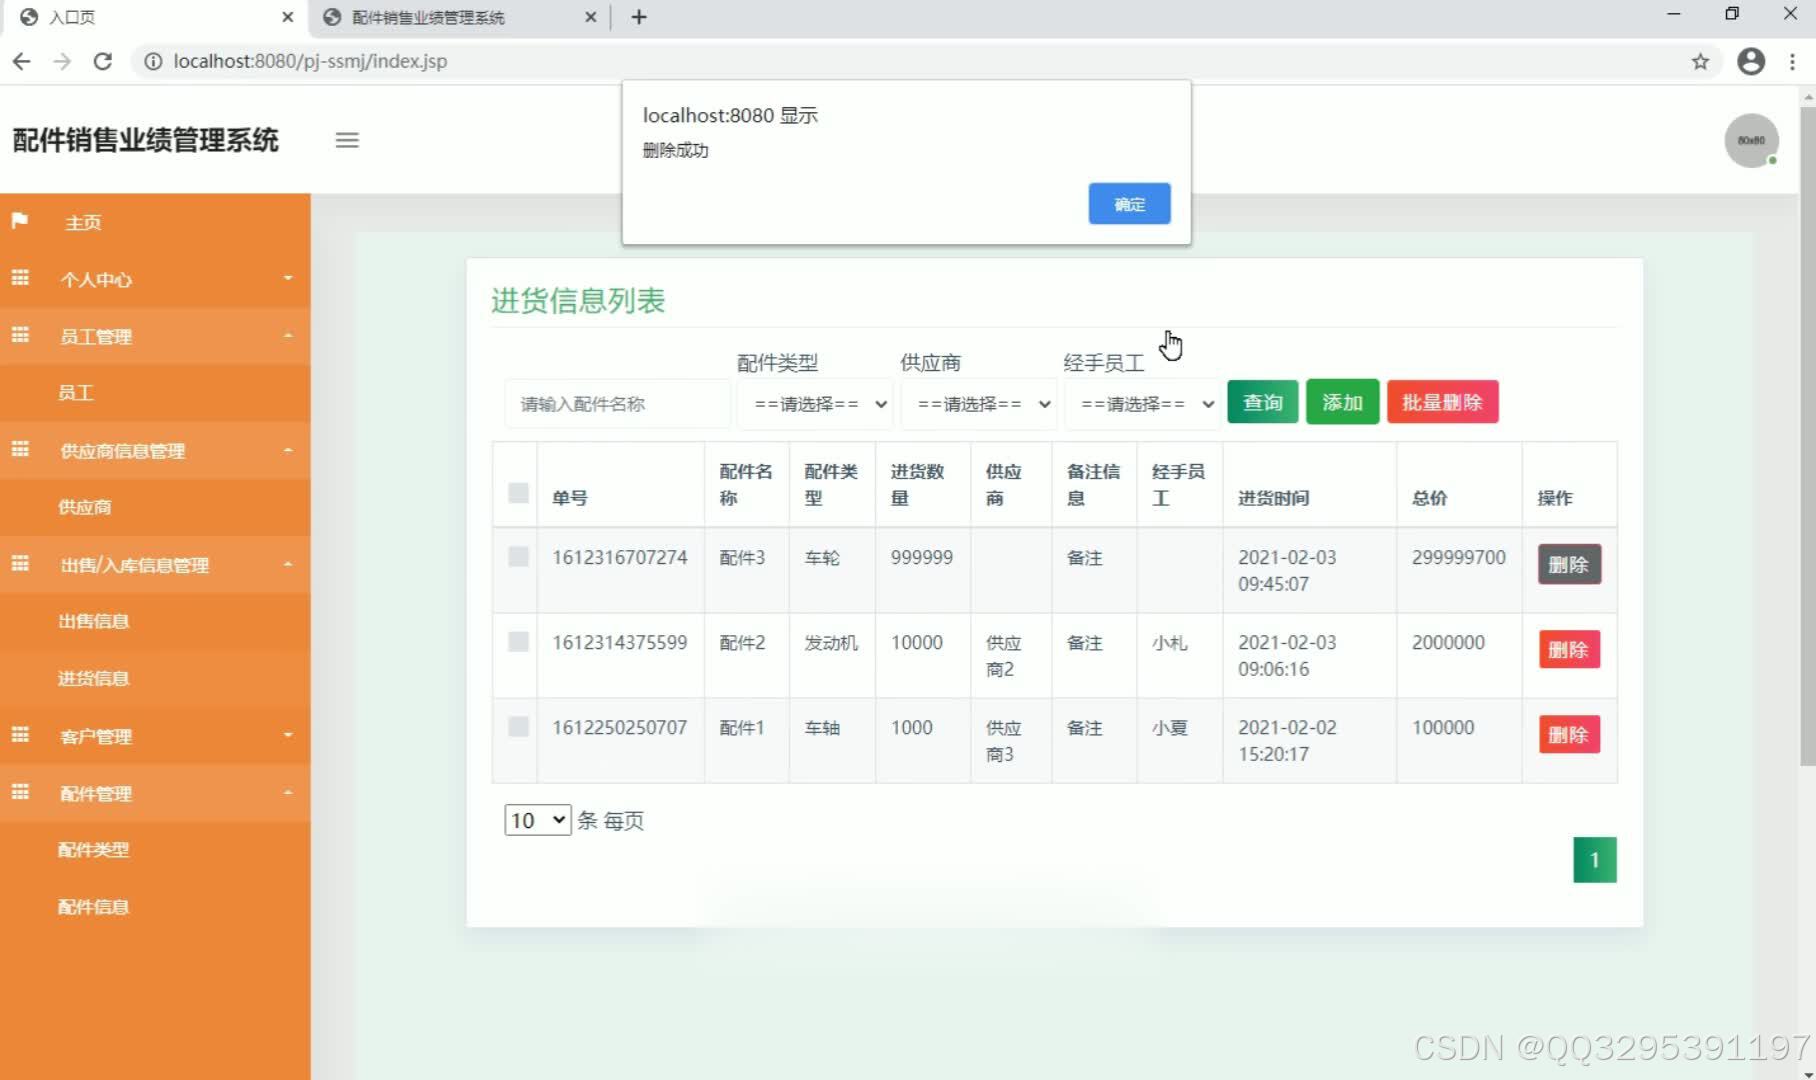Open the Chrome three-dot menu

(1792, 61)
